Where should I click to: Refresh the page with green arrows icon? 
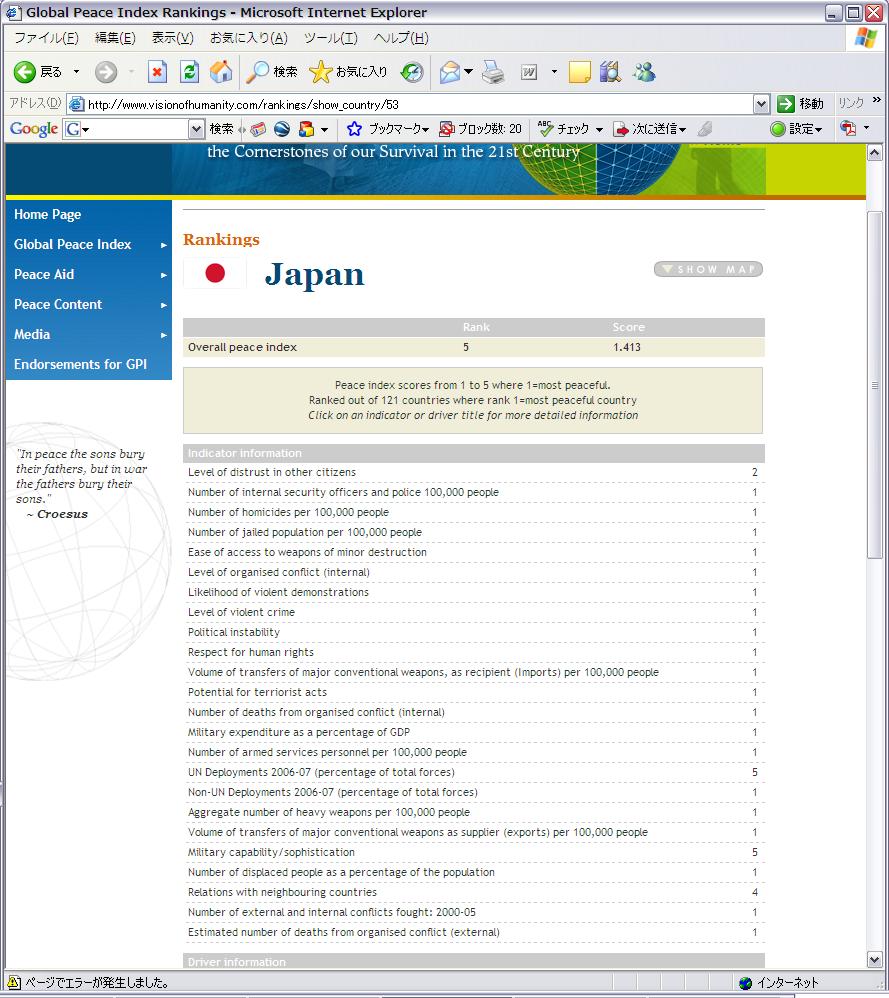click(x=189, y=72)
